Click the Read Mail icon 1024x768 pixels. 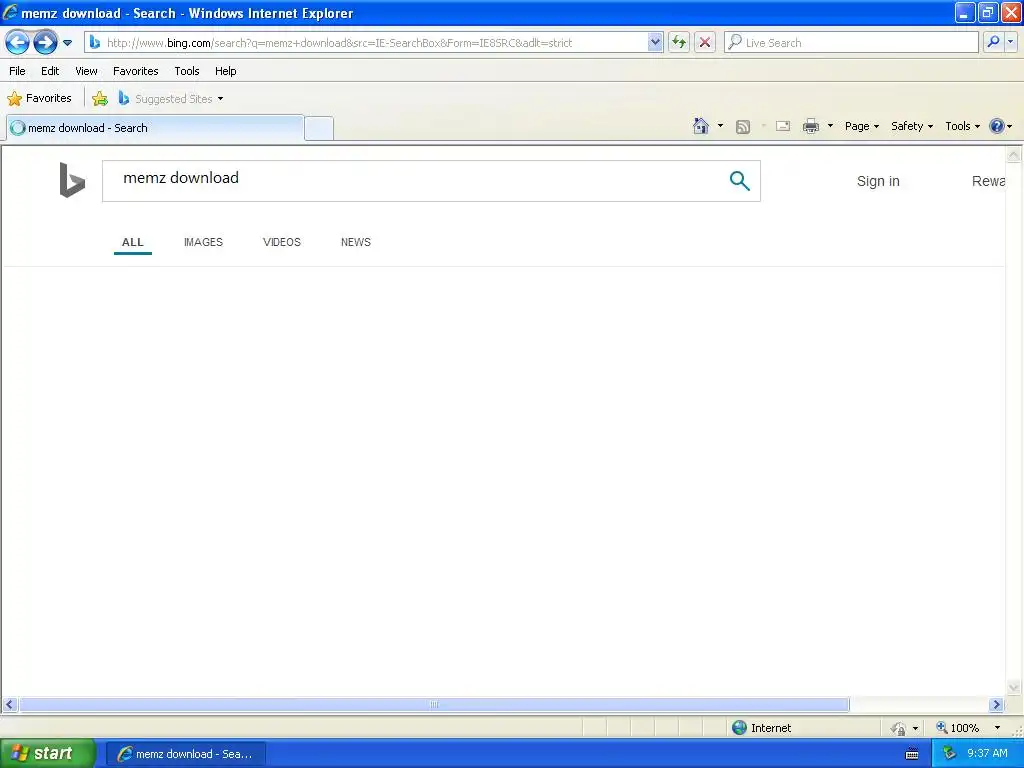click(x=783, y=126)
